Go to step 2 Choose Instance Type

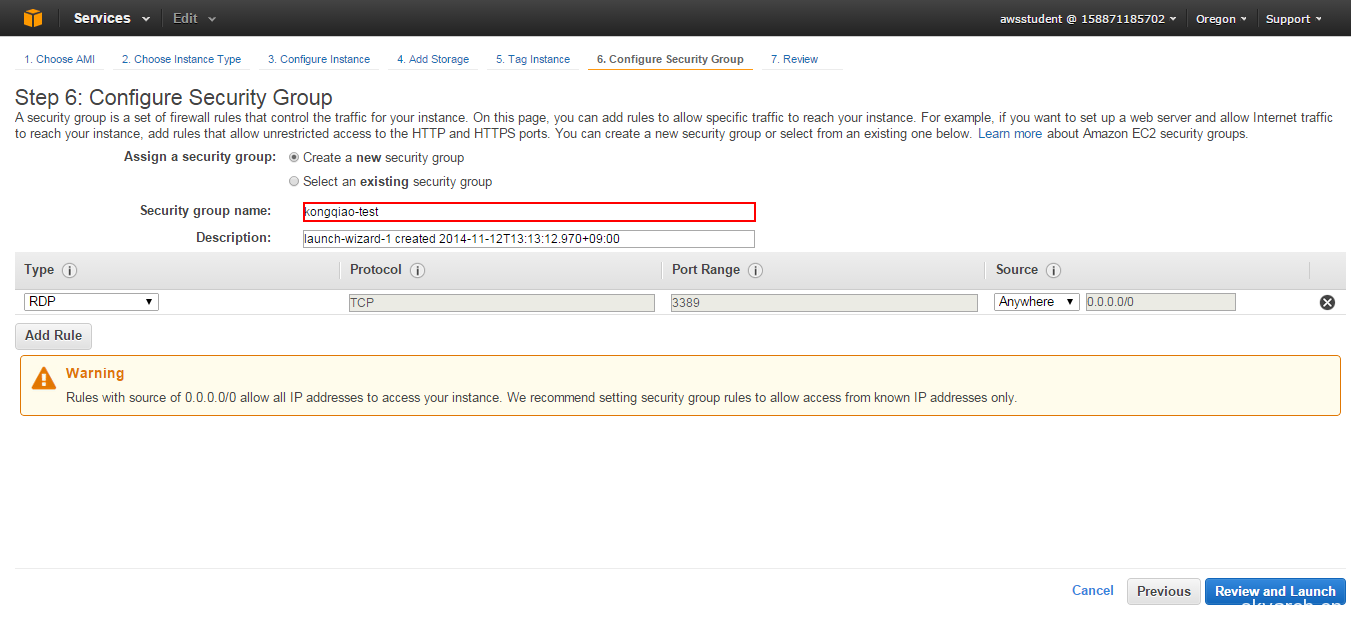click(x=181, y=59)
